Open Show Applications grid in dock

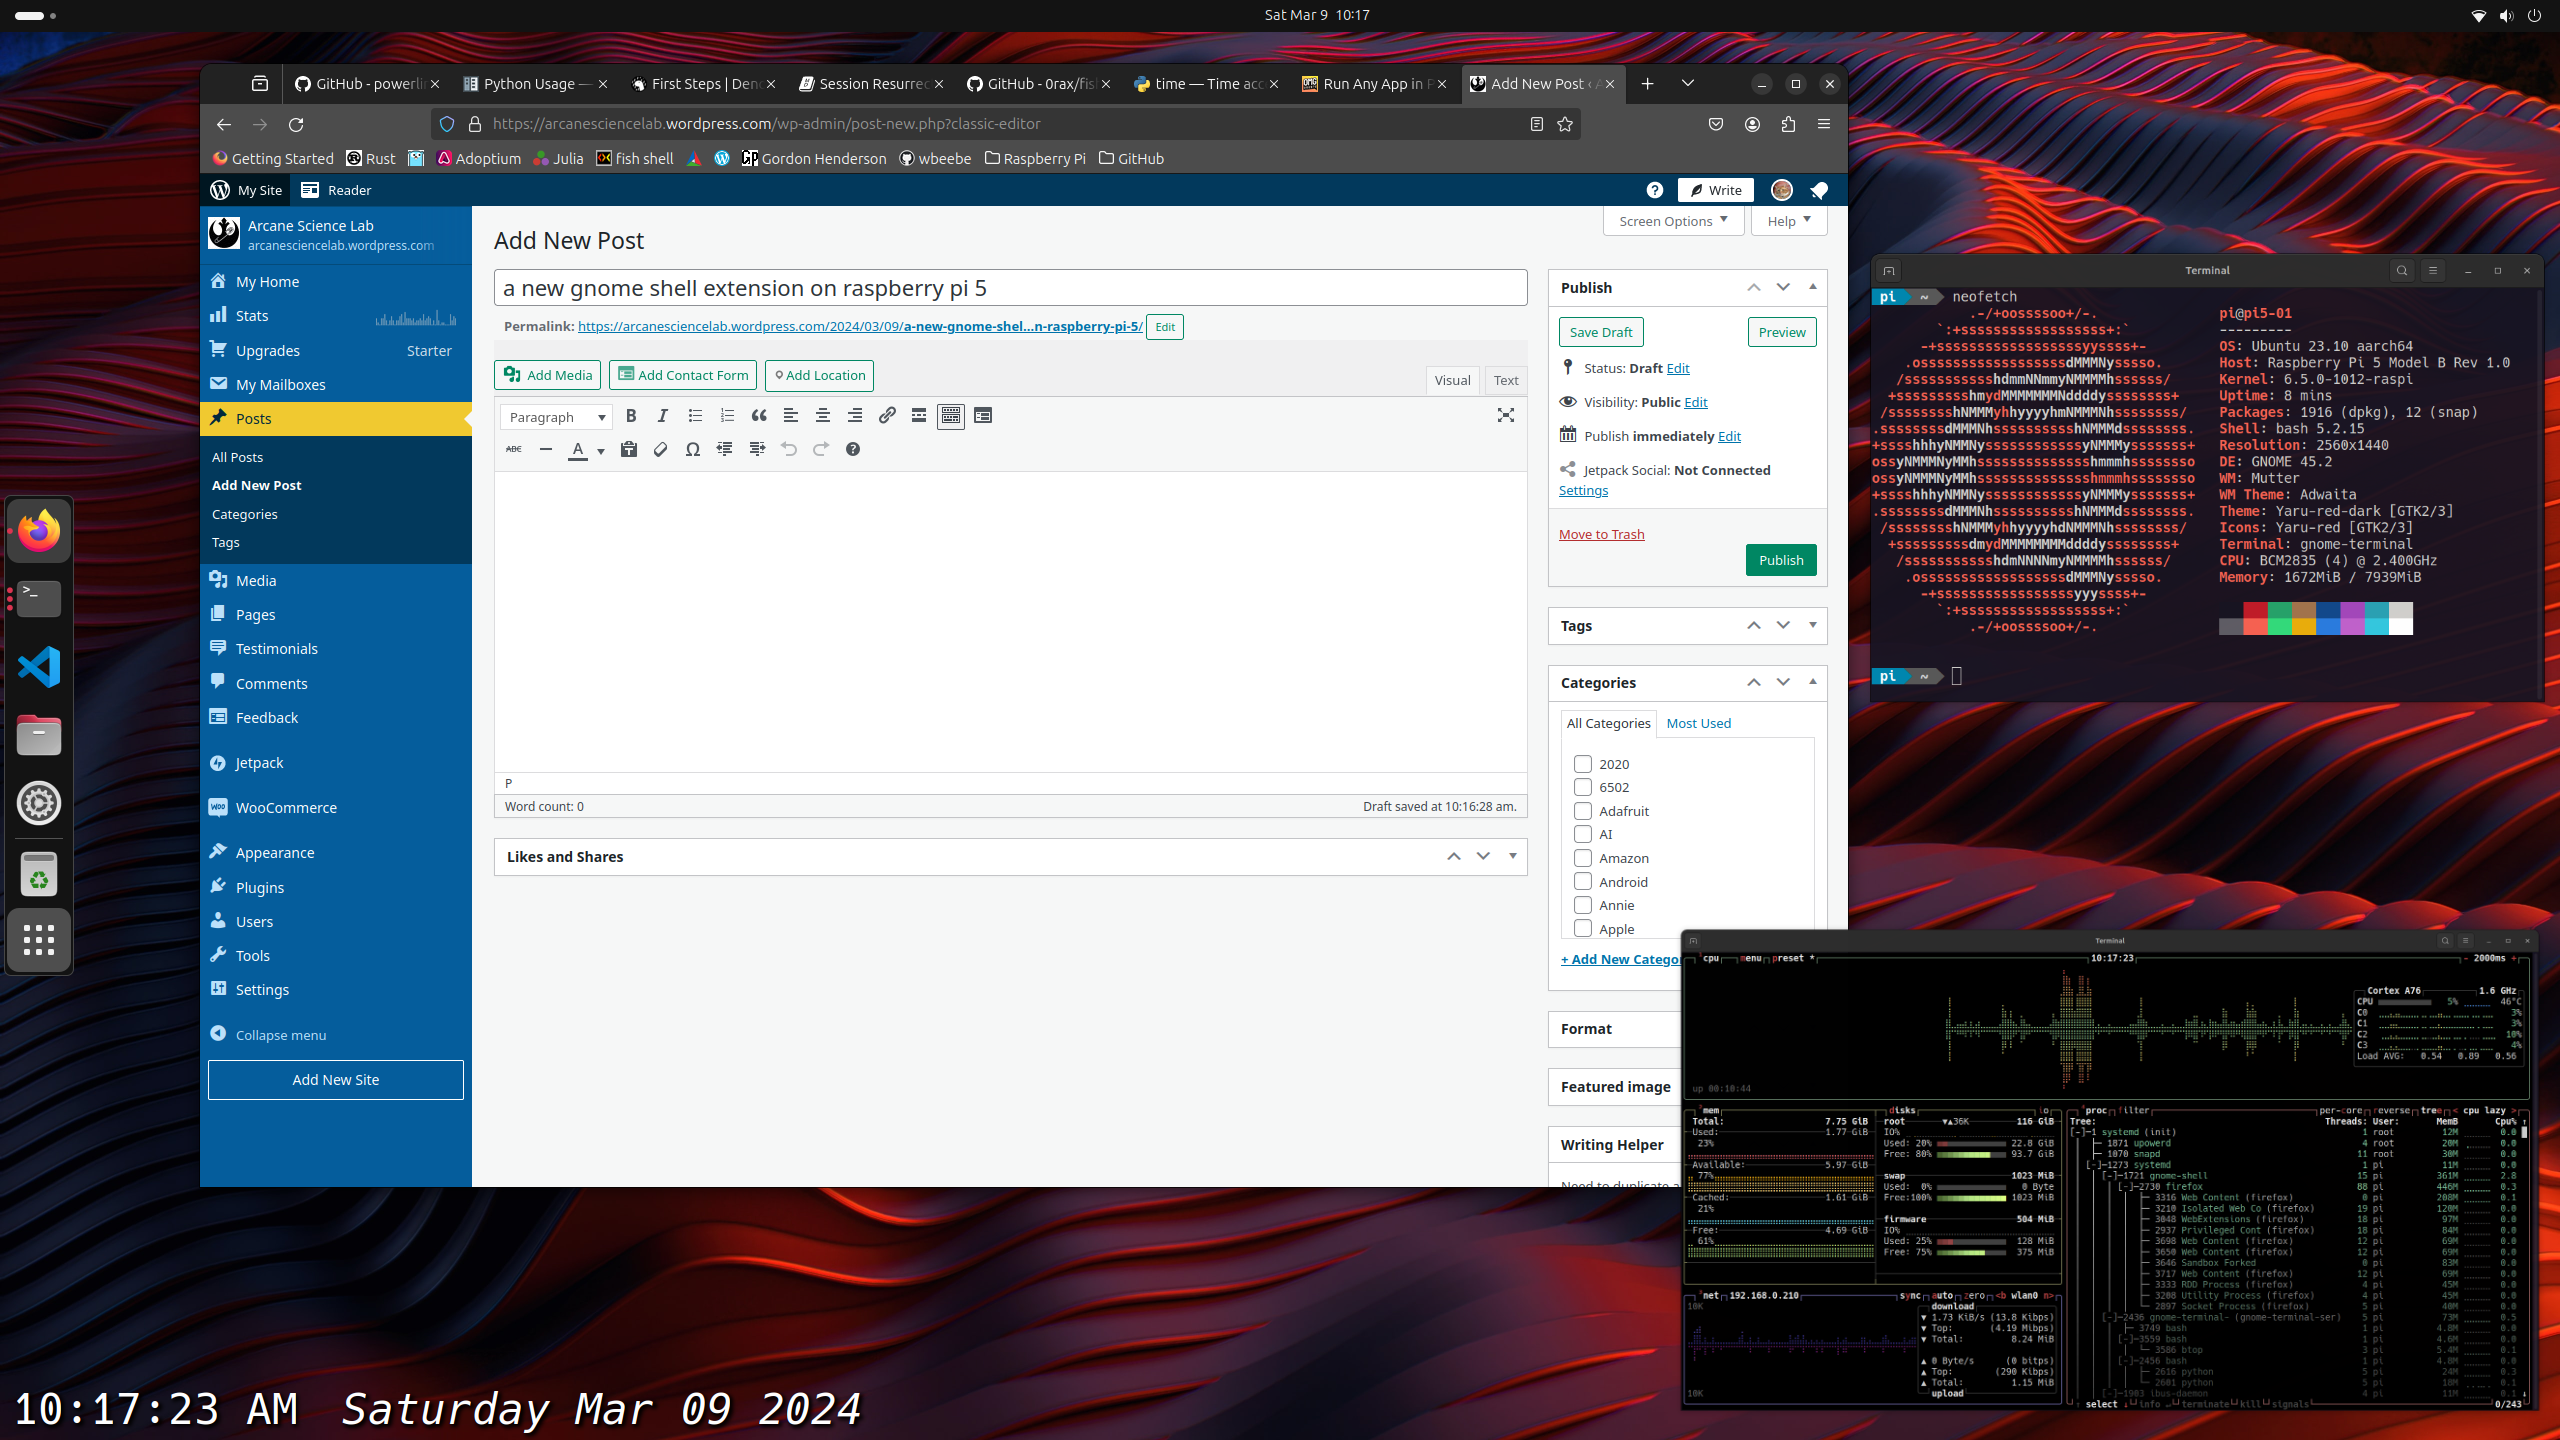pos(39,940)
